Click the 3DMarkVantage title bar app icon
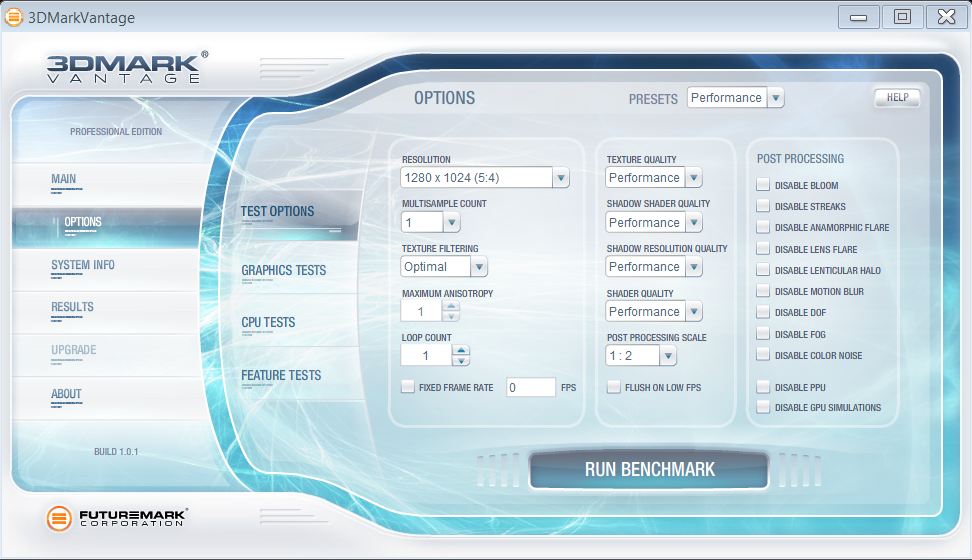This screenshot has height=560, width=972. pos(14,17)
